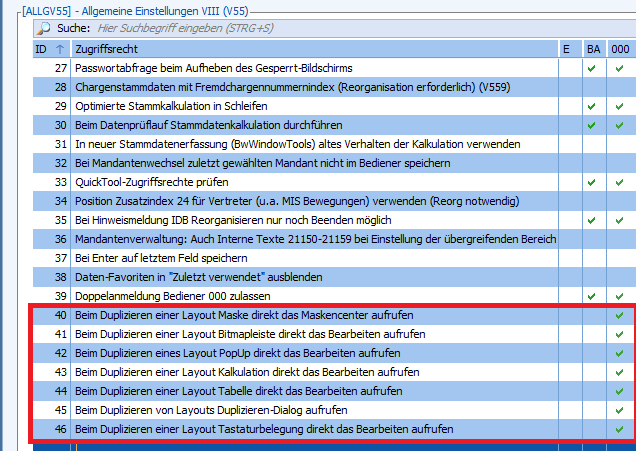Toggle 000 checkmark for row 45 Duplizieren-Dialog

(620, 410)
